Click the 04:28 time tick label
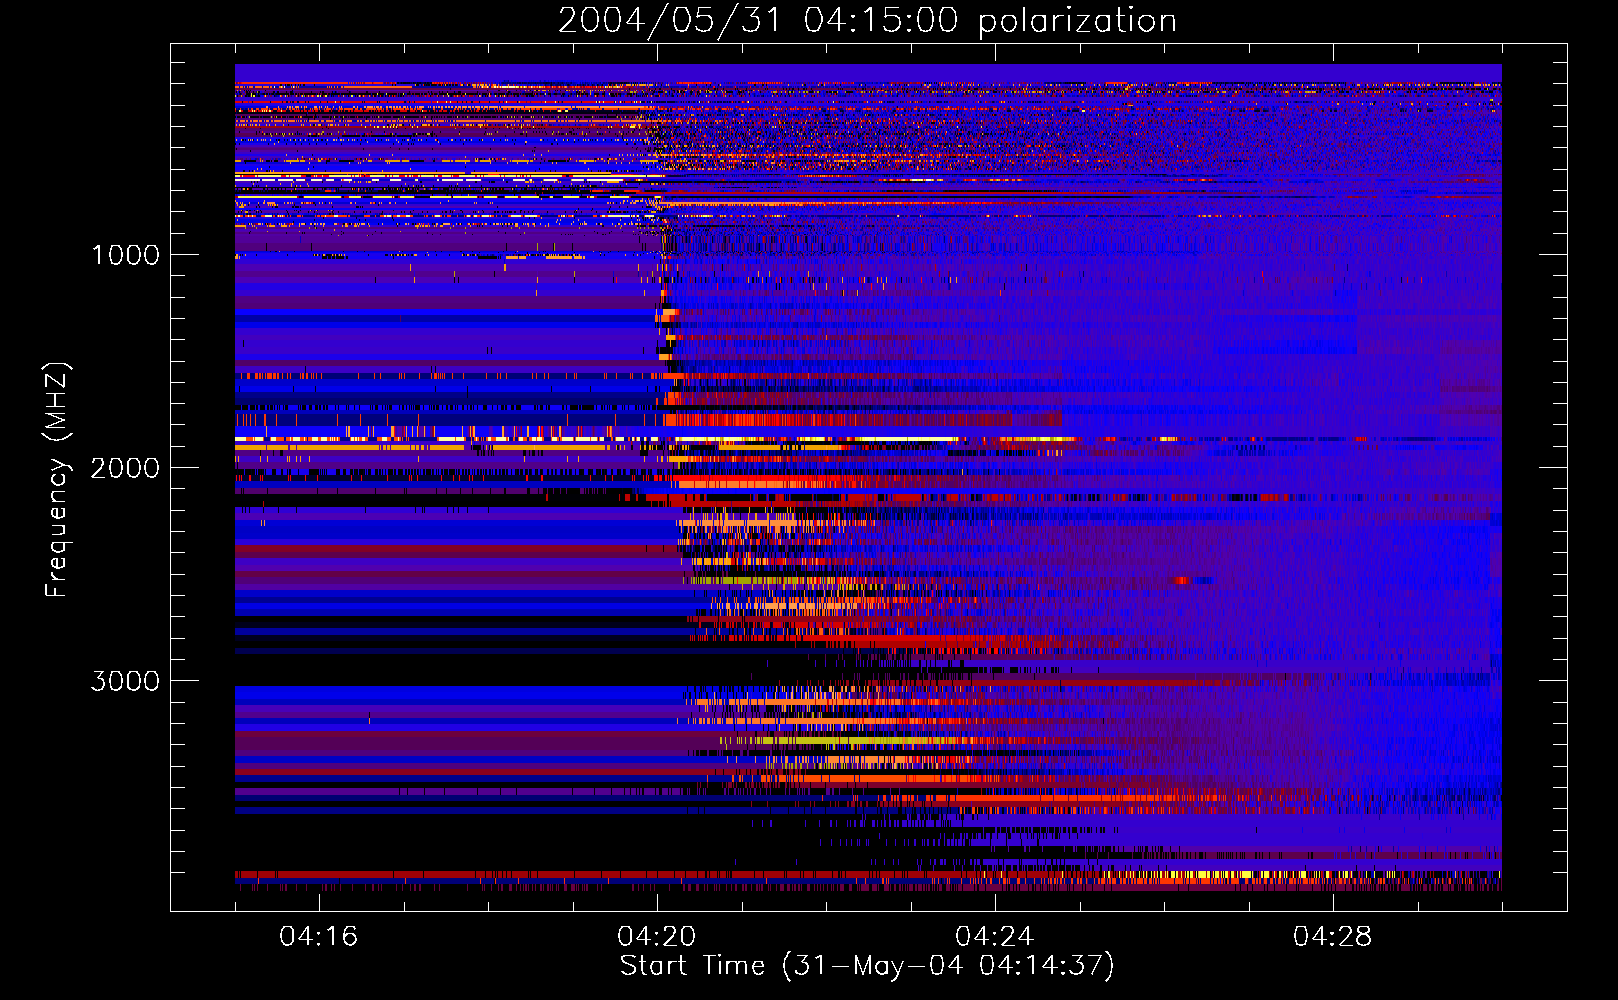 [1332, 937]
